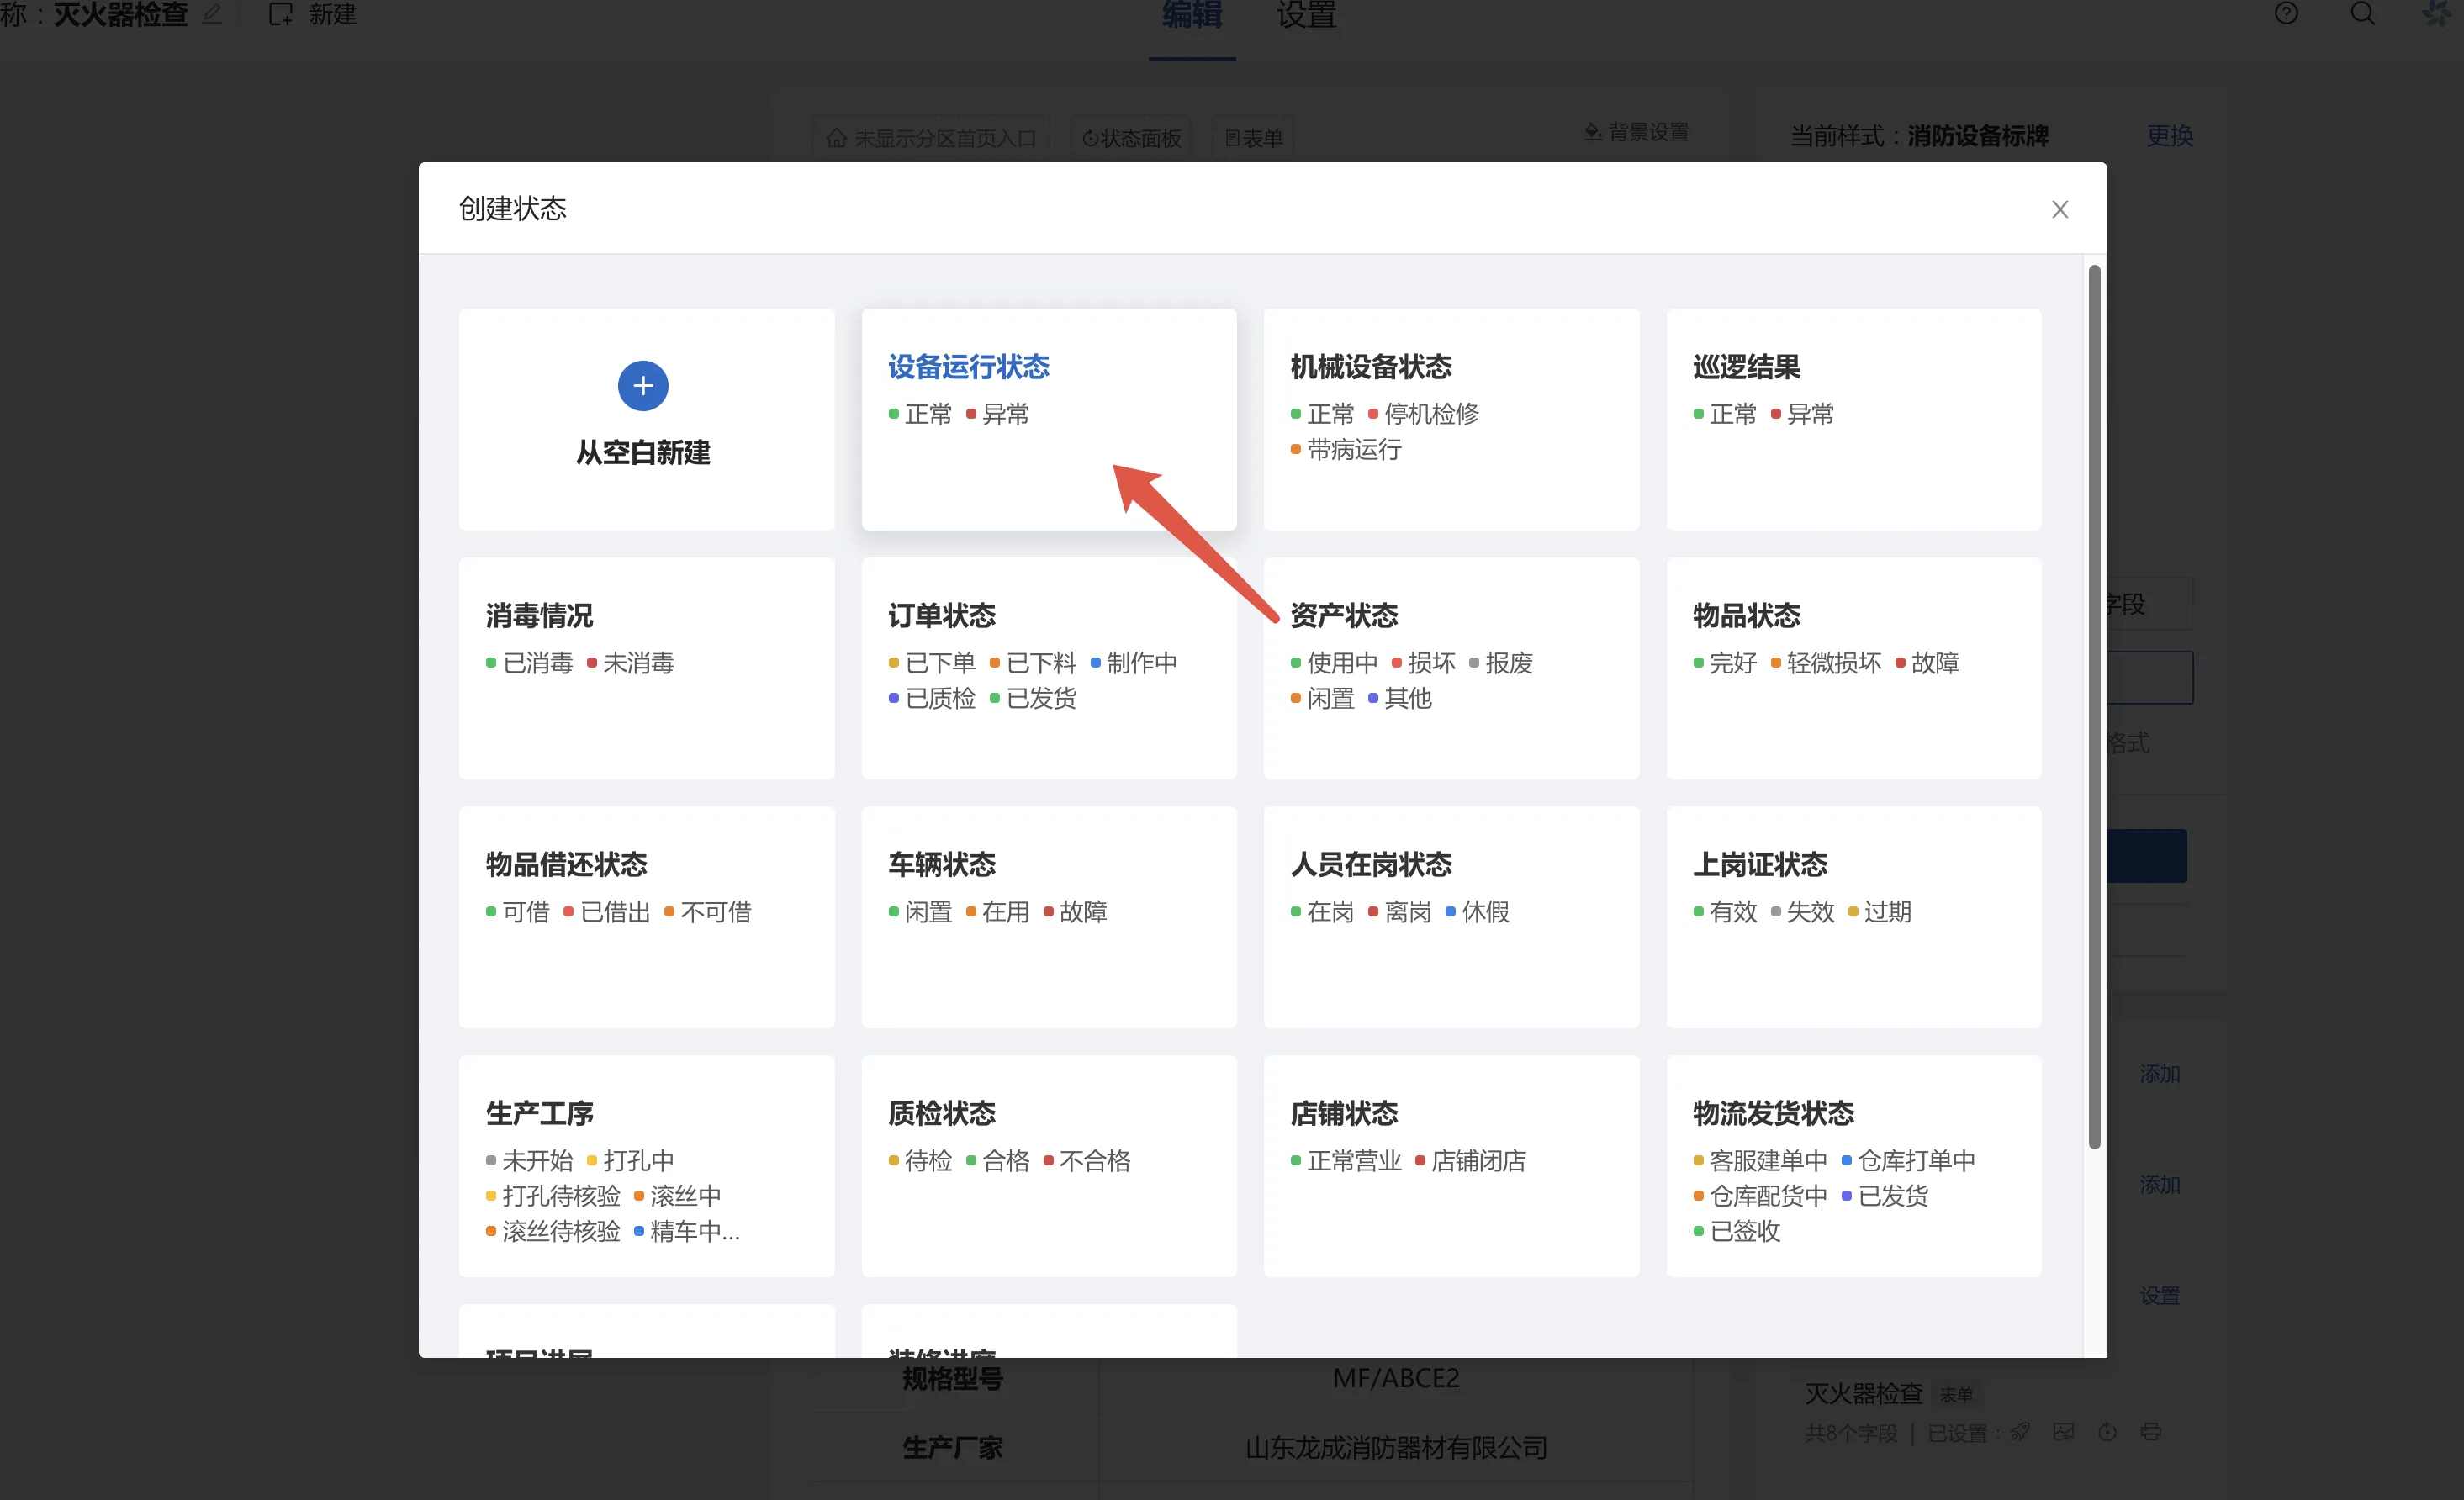Click the 创建状态 dialog title
Viewport: 2464px width, 1500px height.
pyautogui.click(x=512, y=208)
